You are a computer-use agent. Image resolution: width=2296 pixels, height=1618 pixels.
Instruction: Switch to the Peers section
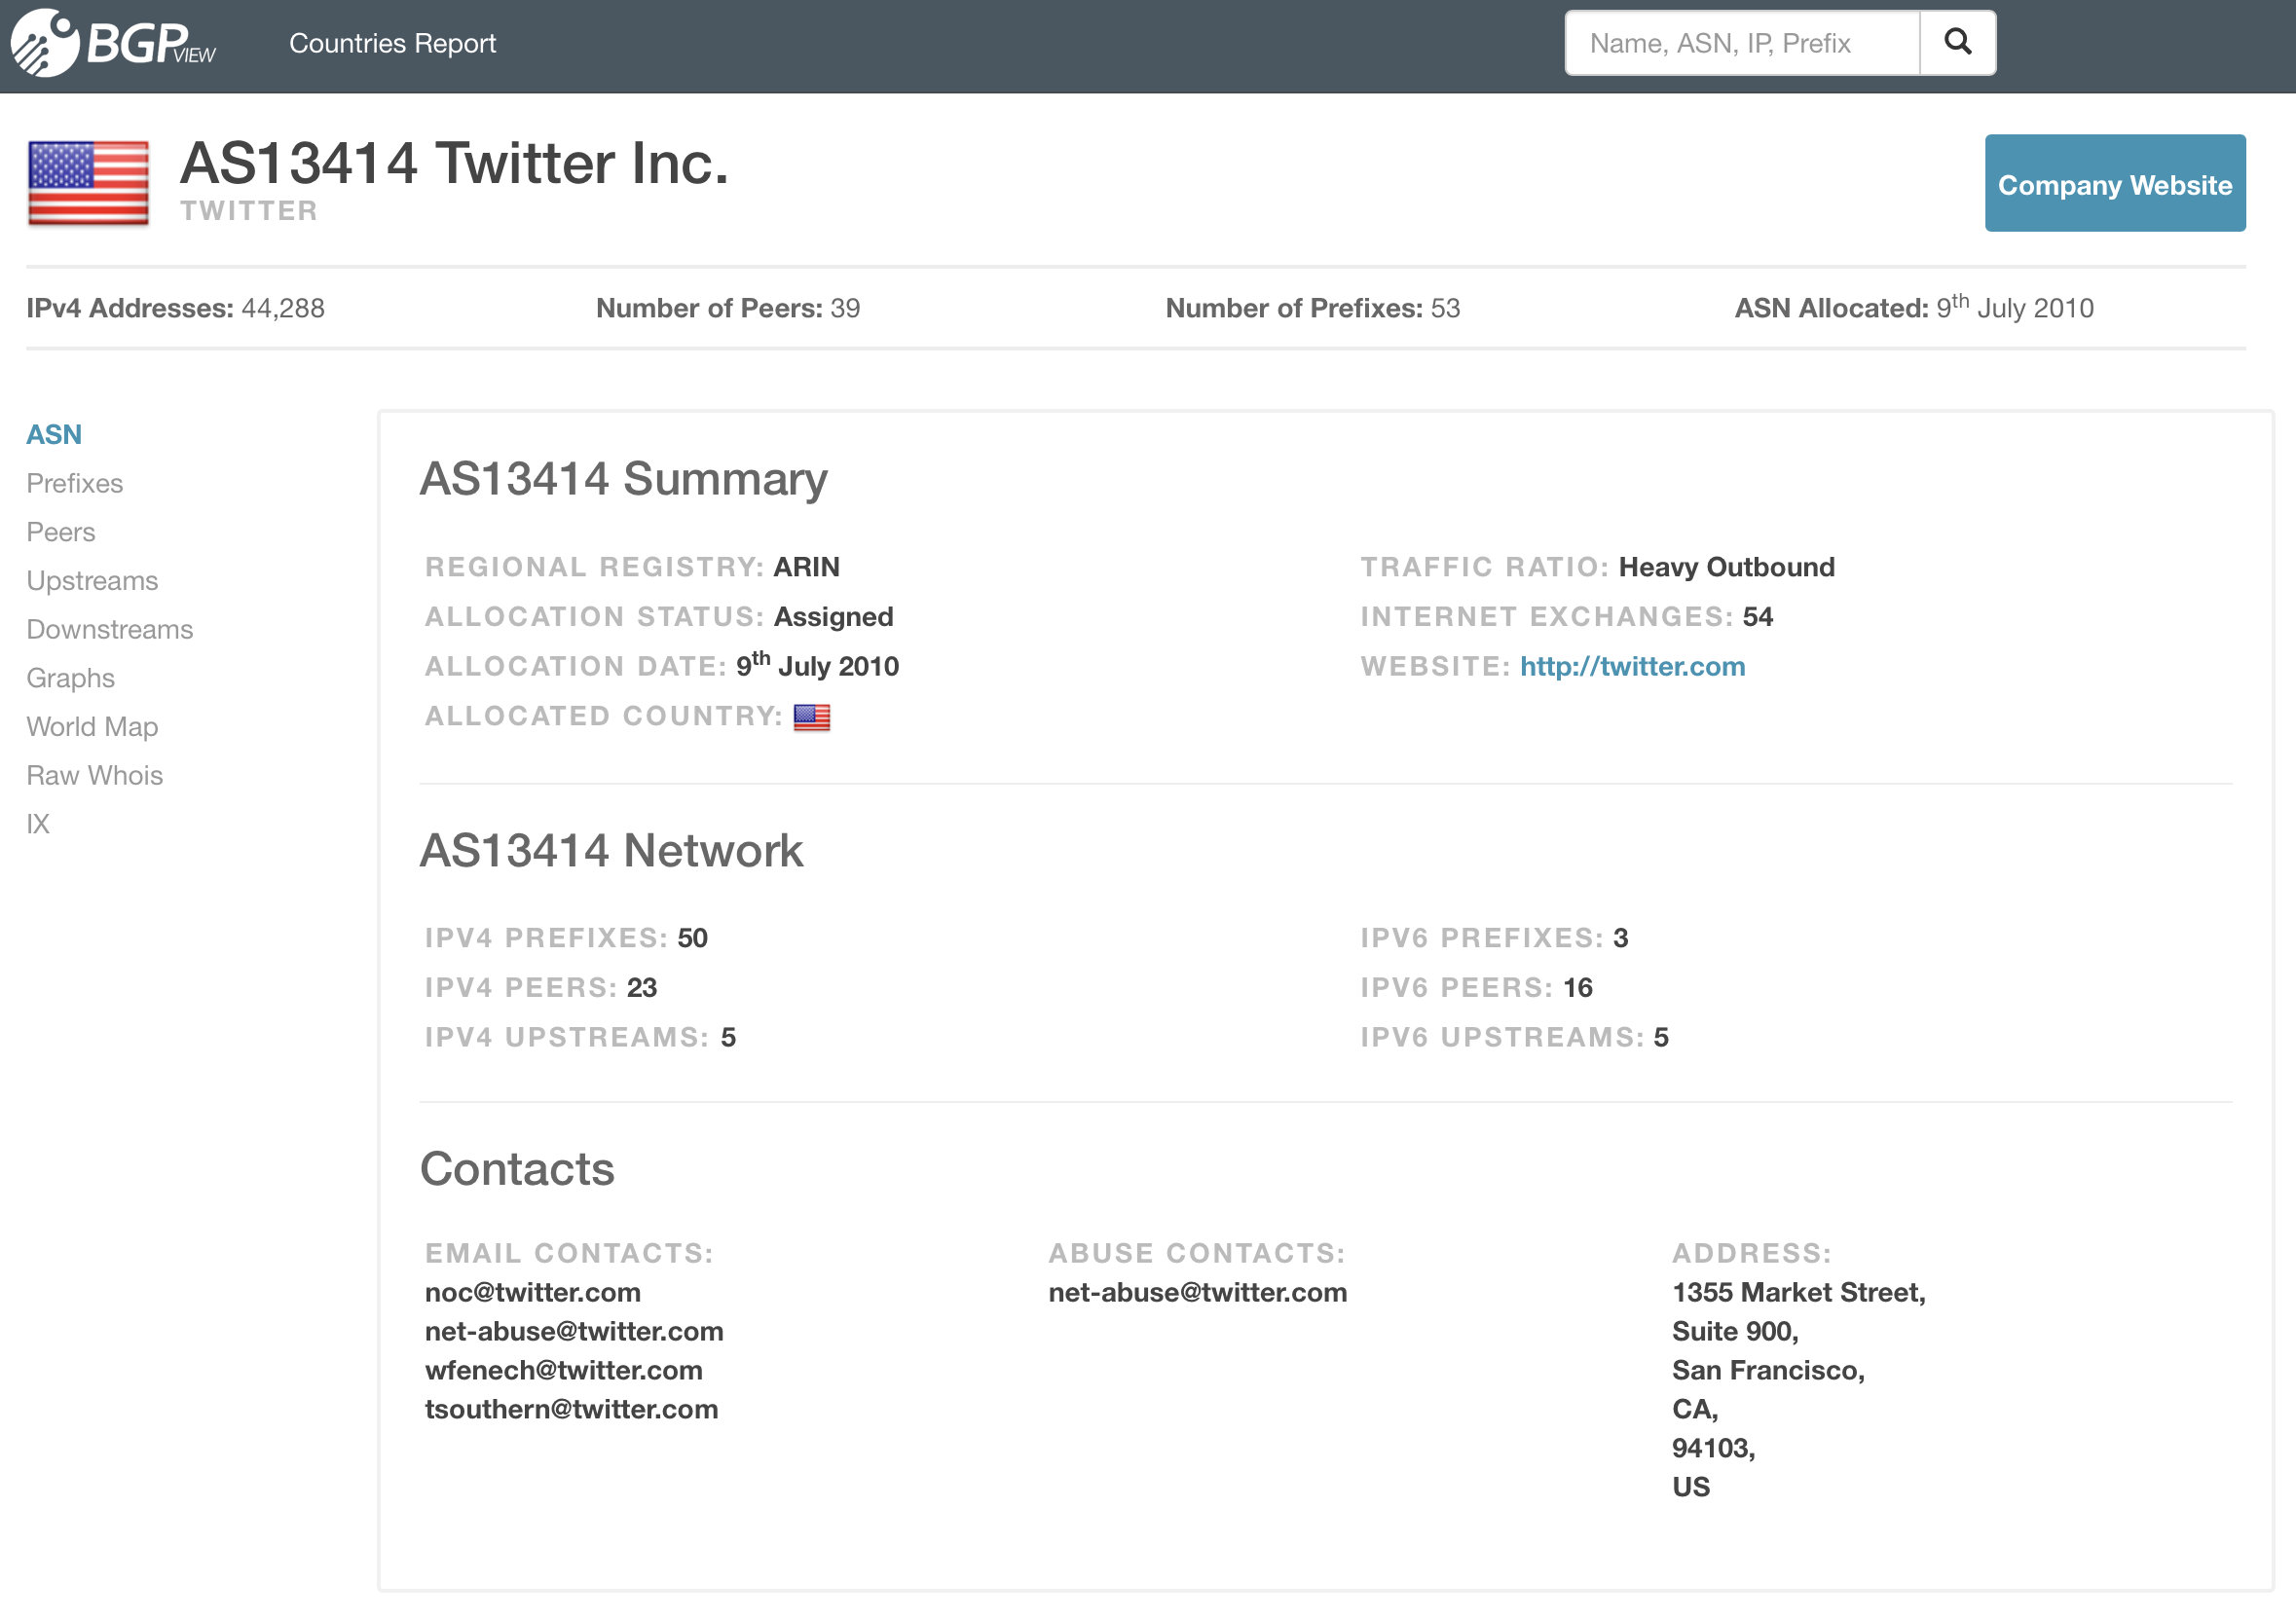coord(61,532)
